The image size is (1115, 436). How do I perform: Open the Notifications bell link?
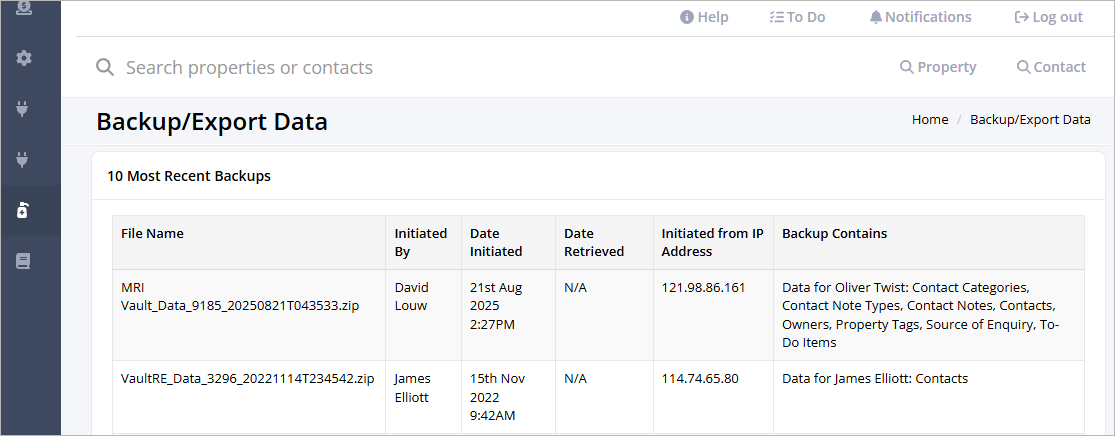point(920,17)
